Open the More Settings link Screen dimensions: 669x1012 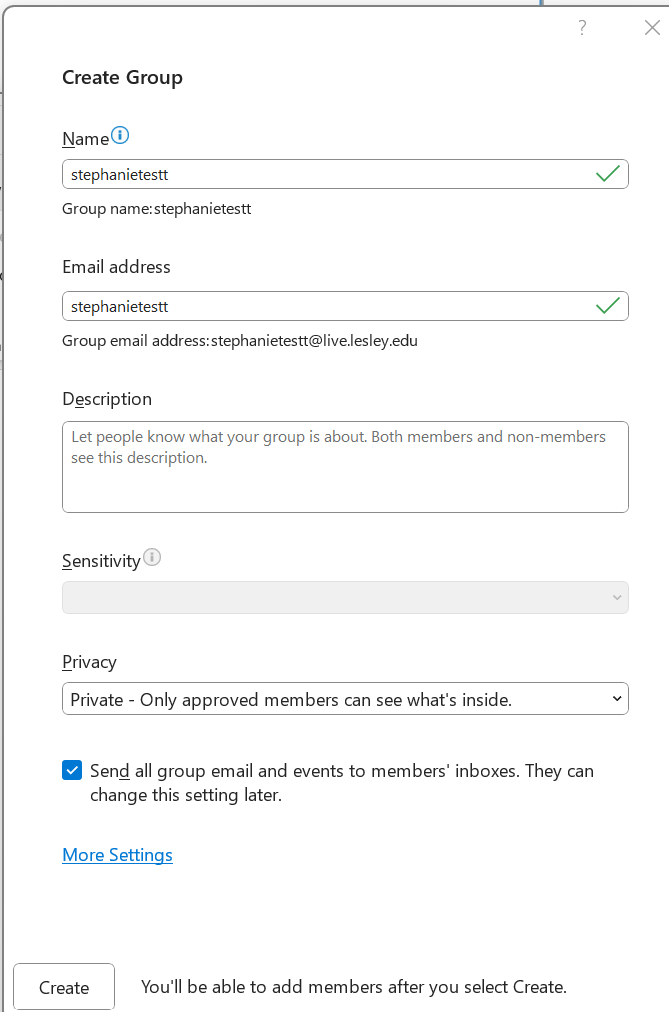(117, 855)
